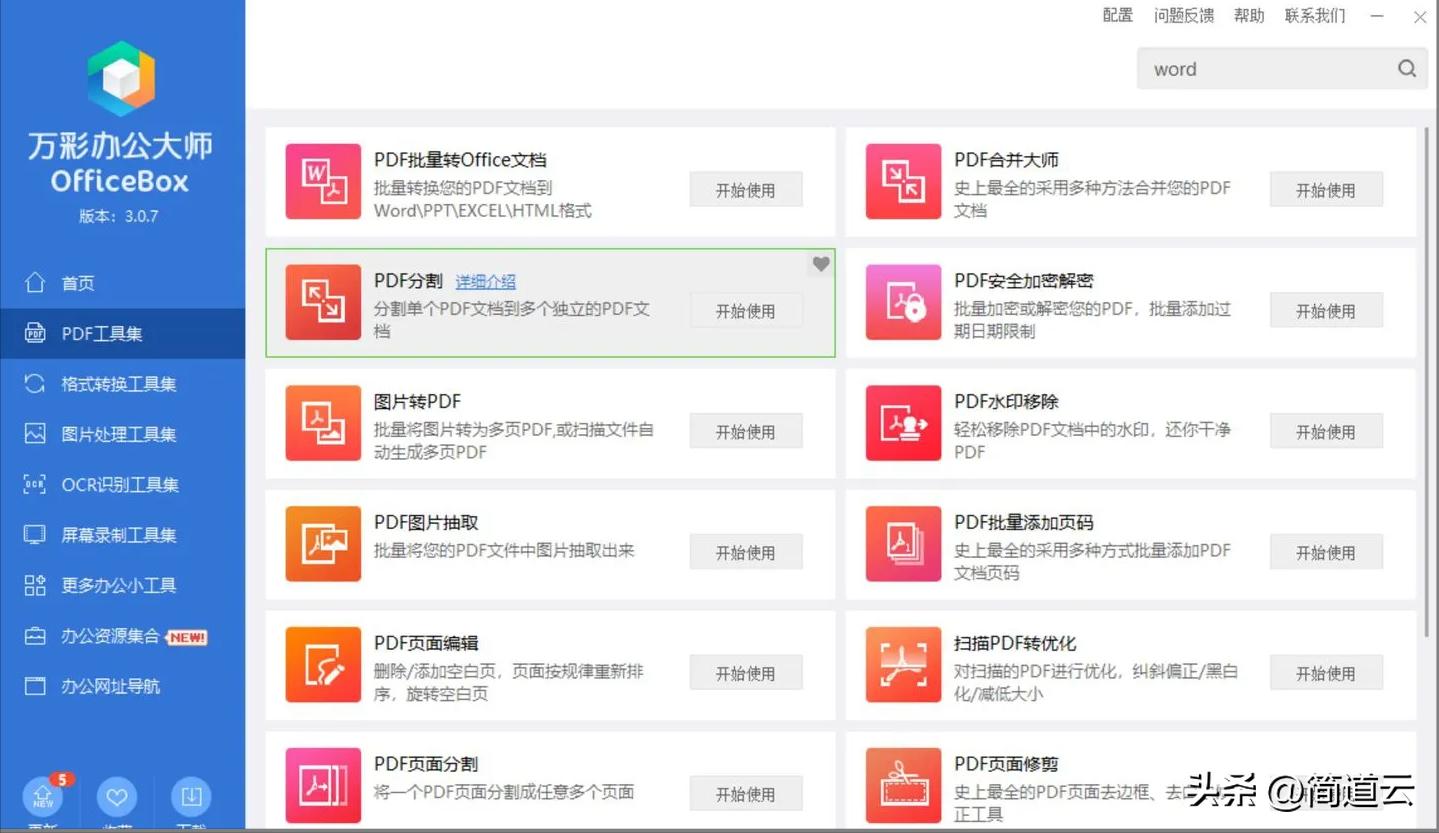The image size is (1439, 833).
Task: Click the 更新 icon showing badge 5
Action: [43, 798]
